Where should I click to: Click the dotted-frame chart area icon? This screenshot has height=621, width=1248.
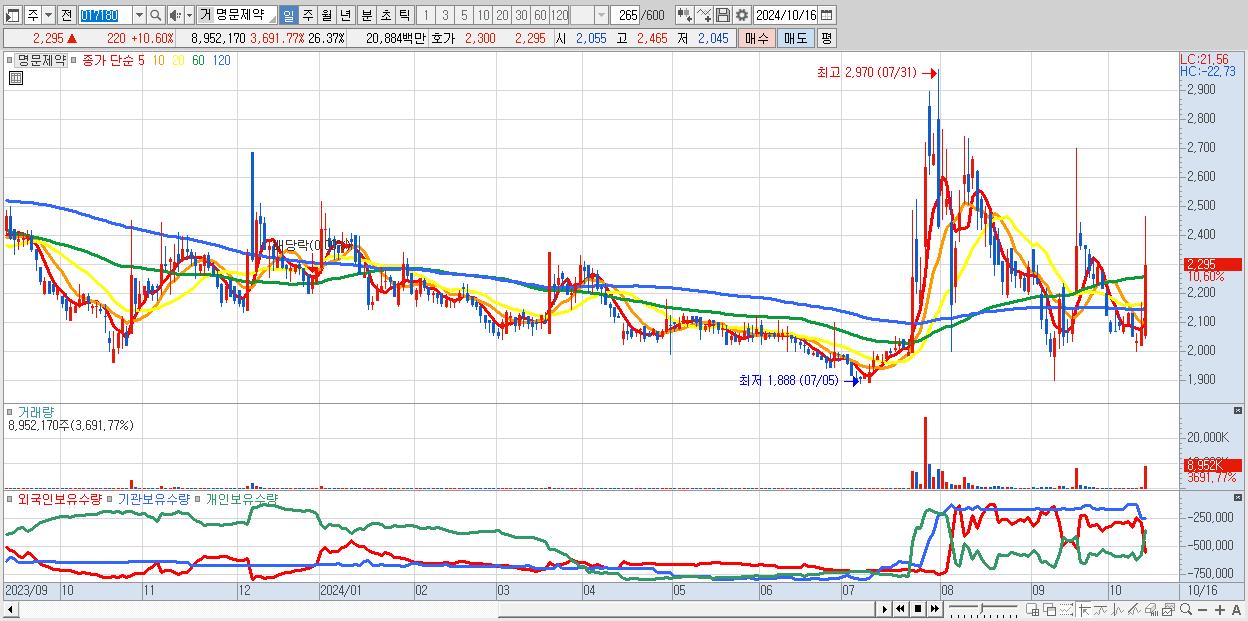(x=1067, y=610)
